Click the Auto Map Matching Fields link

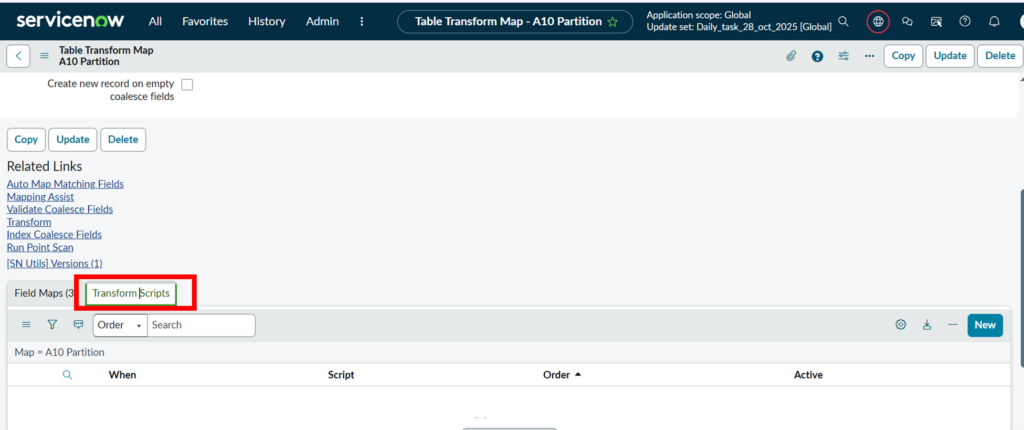pyautogui.click(x=65, y=184)
